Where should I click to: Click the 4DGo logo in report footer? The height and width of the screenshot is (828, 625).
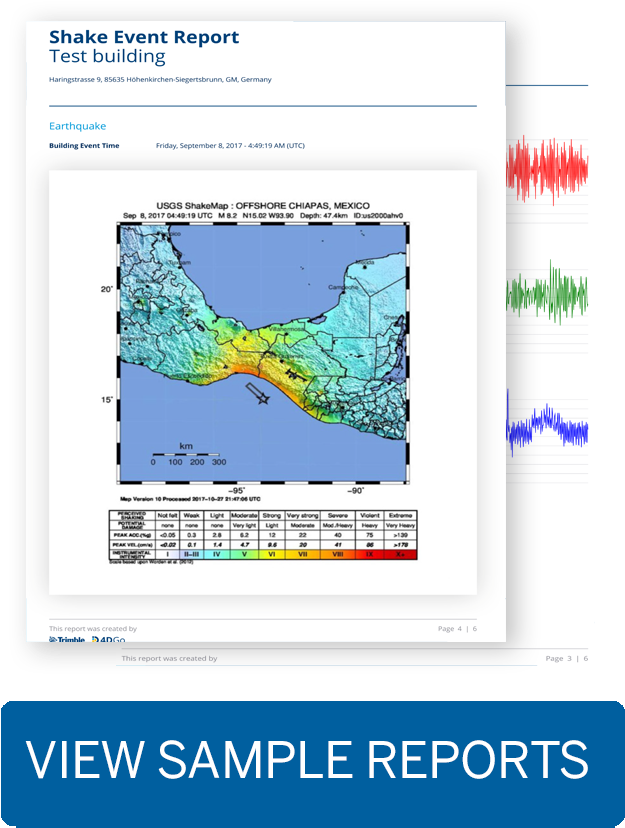[x=107, y=640]
